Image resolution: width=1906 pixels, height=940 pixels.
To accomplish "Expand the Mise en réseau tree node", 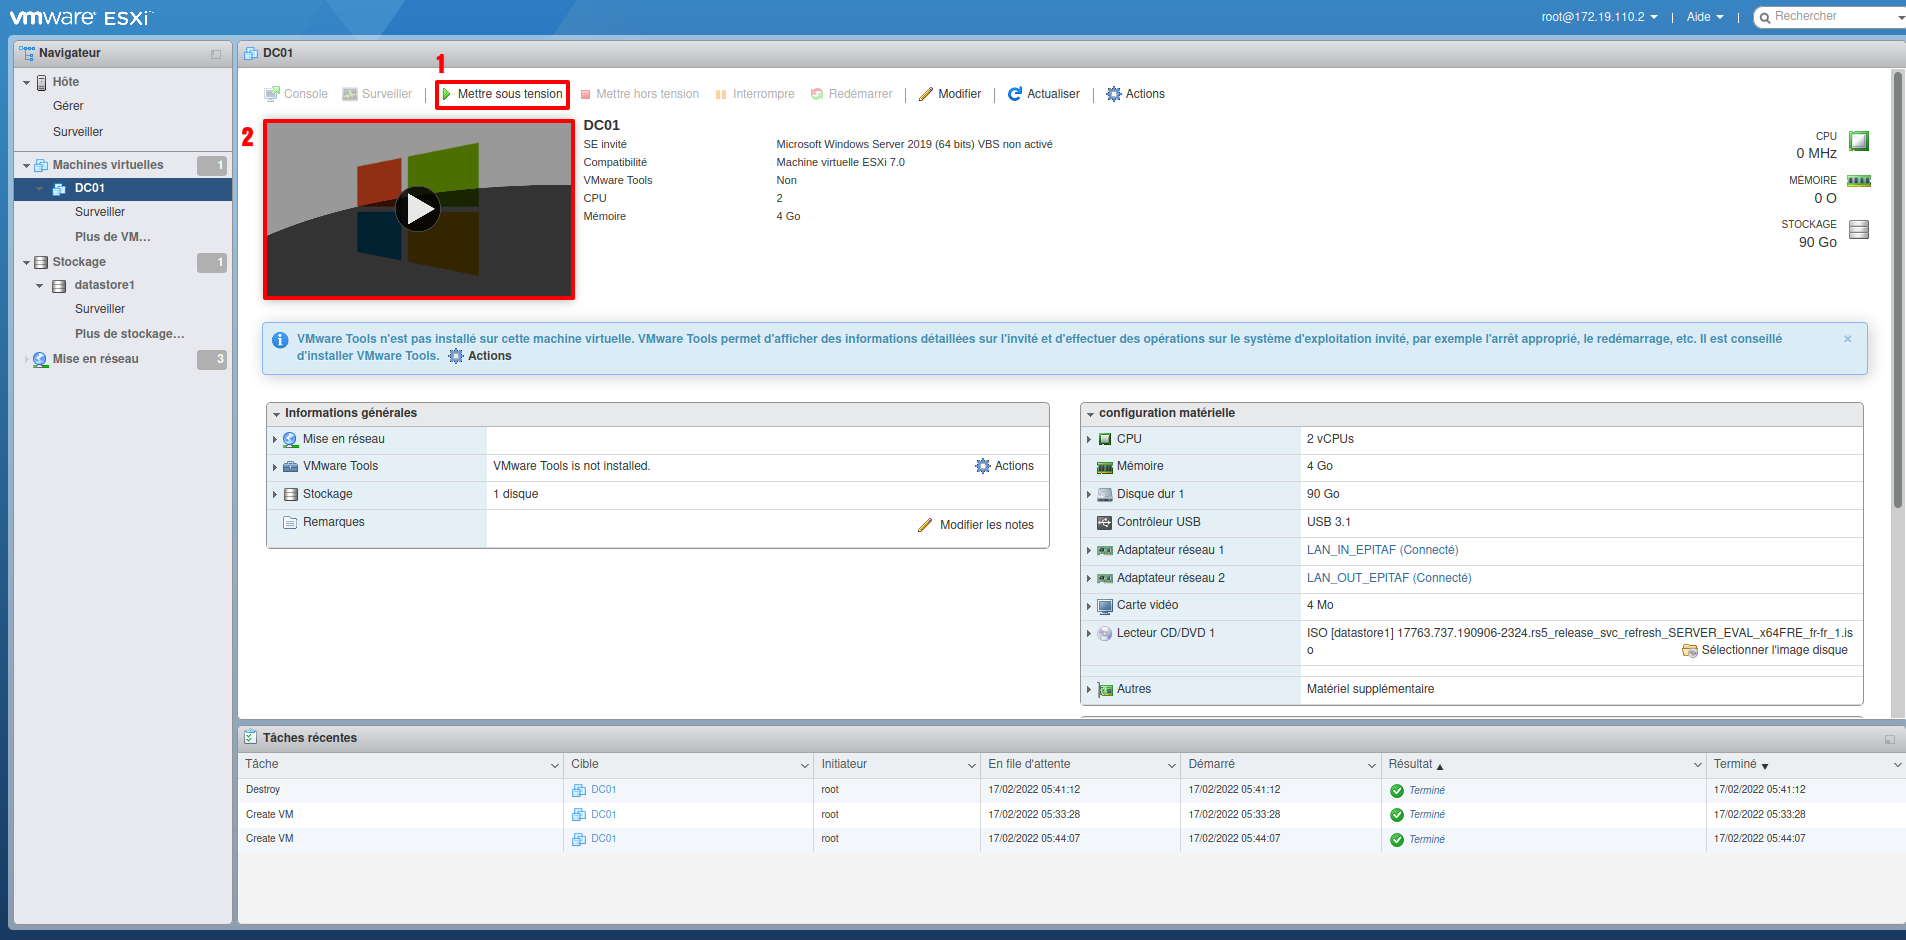I will (26, 360).
